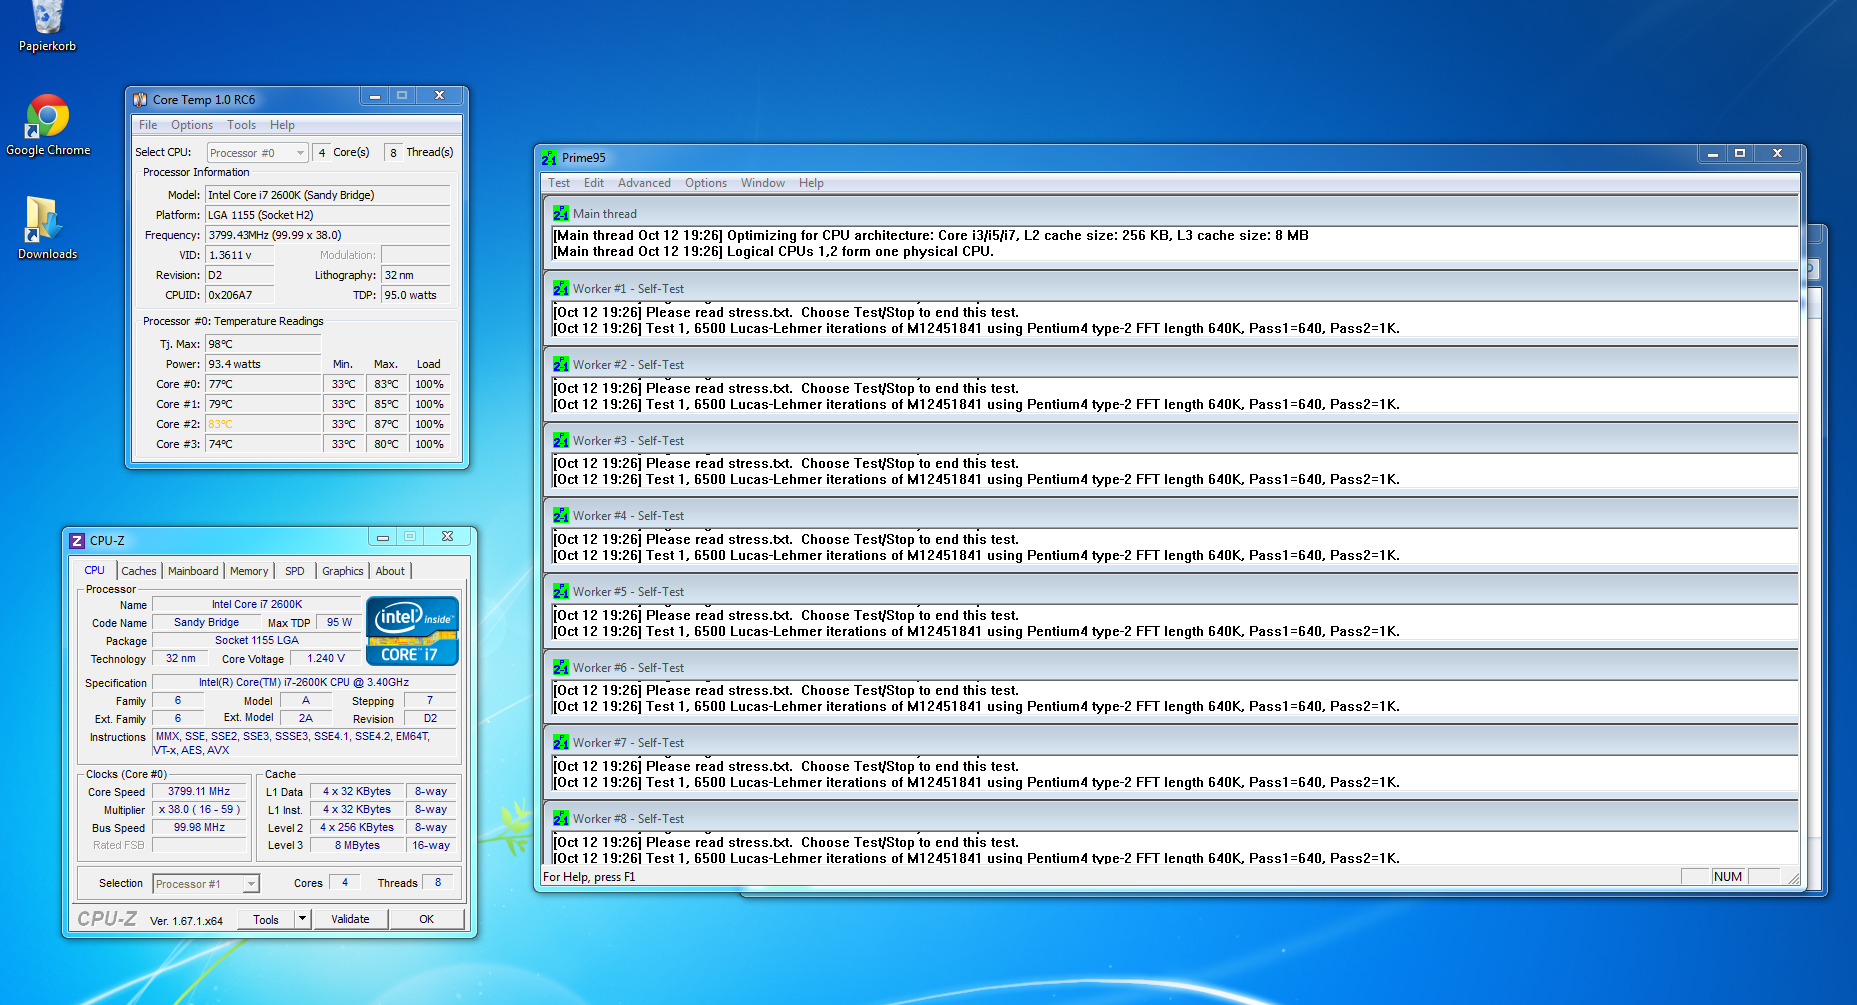Open the Options menu in Prime95
1857x1005 pixels.
point(706,183)
